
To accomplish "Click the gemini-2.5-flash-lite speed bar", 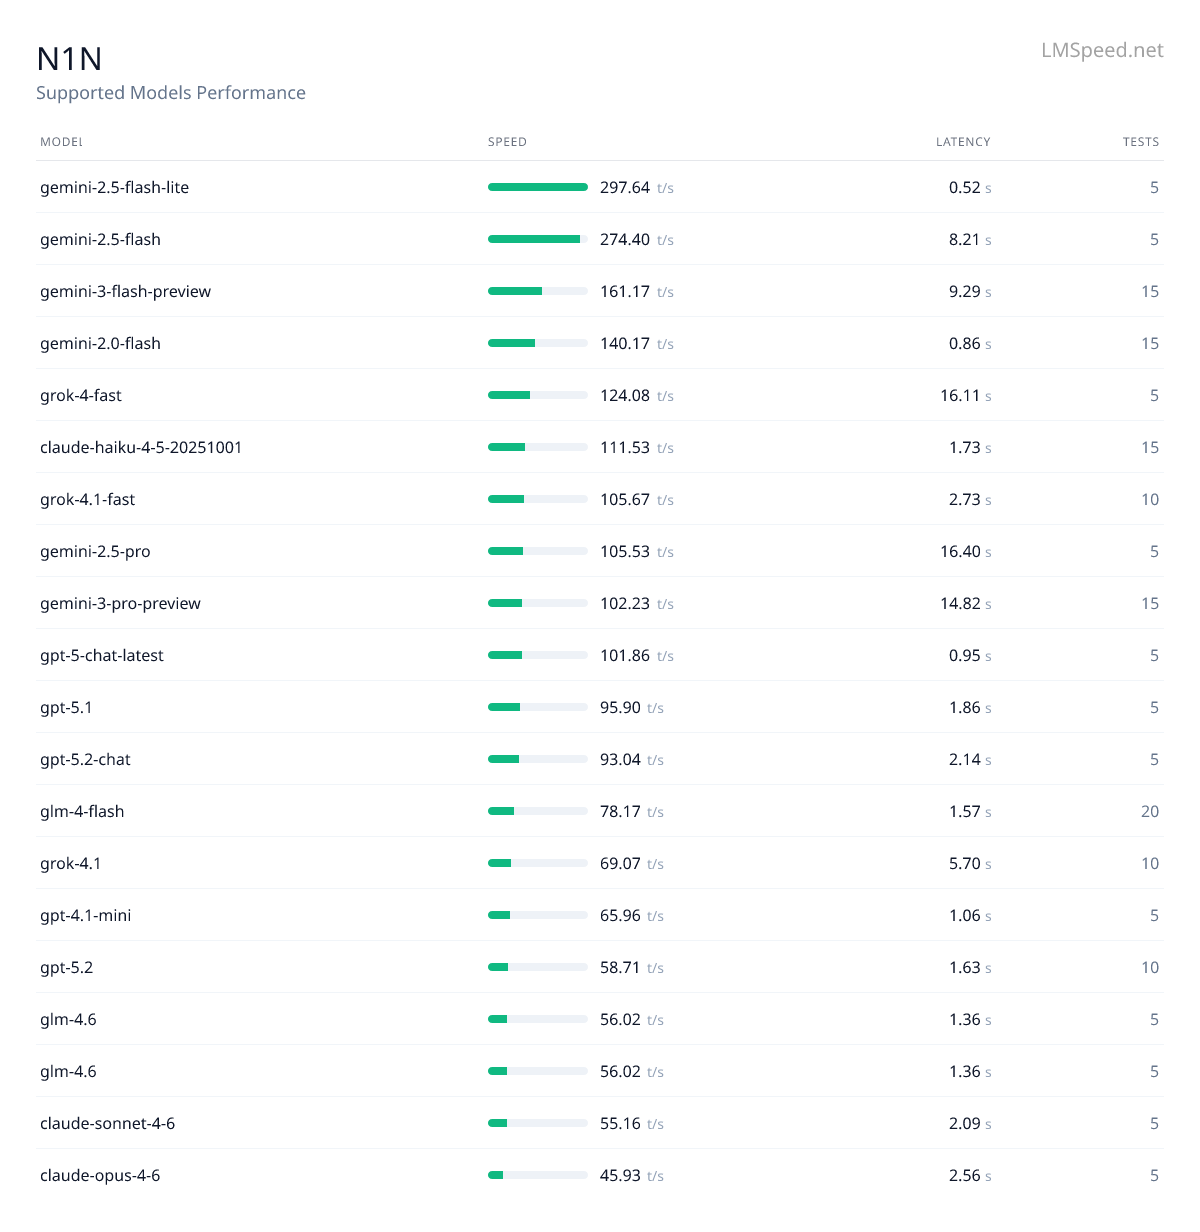I will [x=538, y=187].
